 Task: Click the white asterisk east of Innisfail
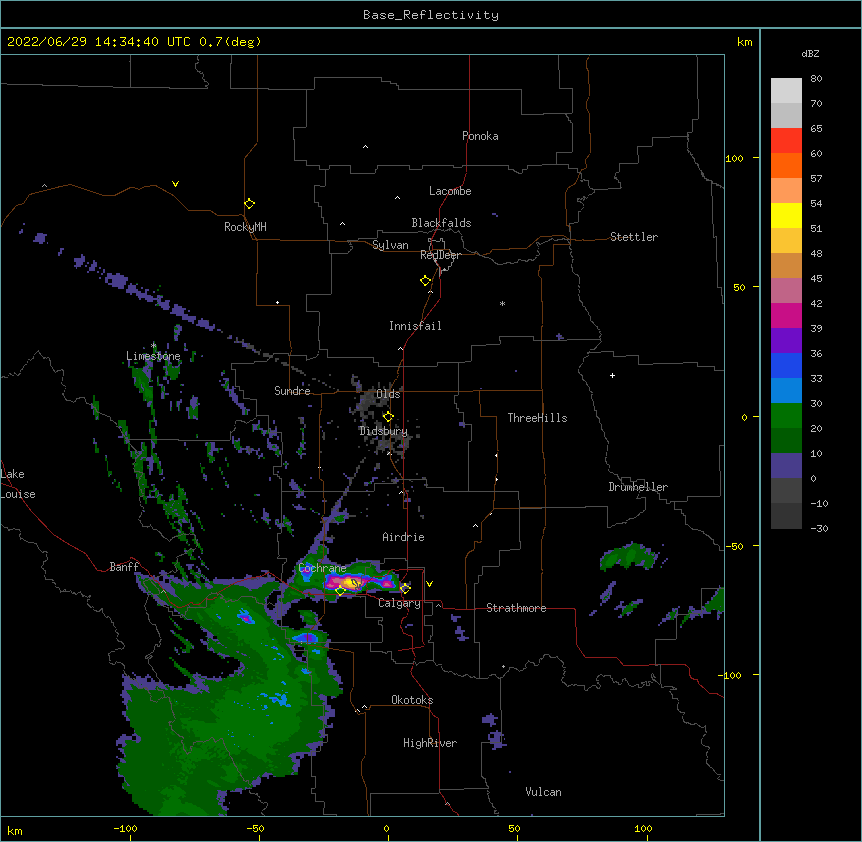tap(502, 303)
